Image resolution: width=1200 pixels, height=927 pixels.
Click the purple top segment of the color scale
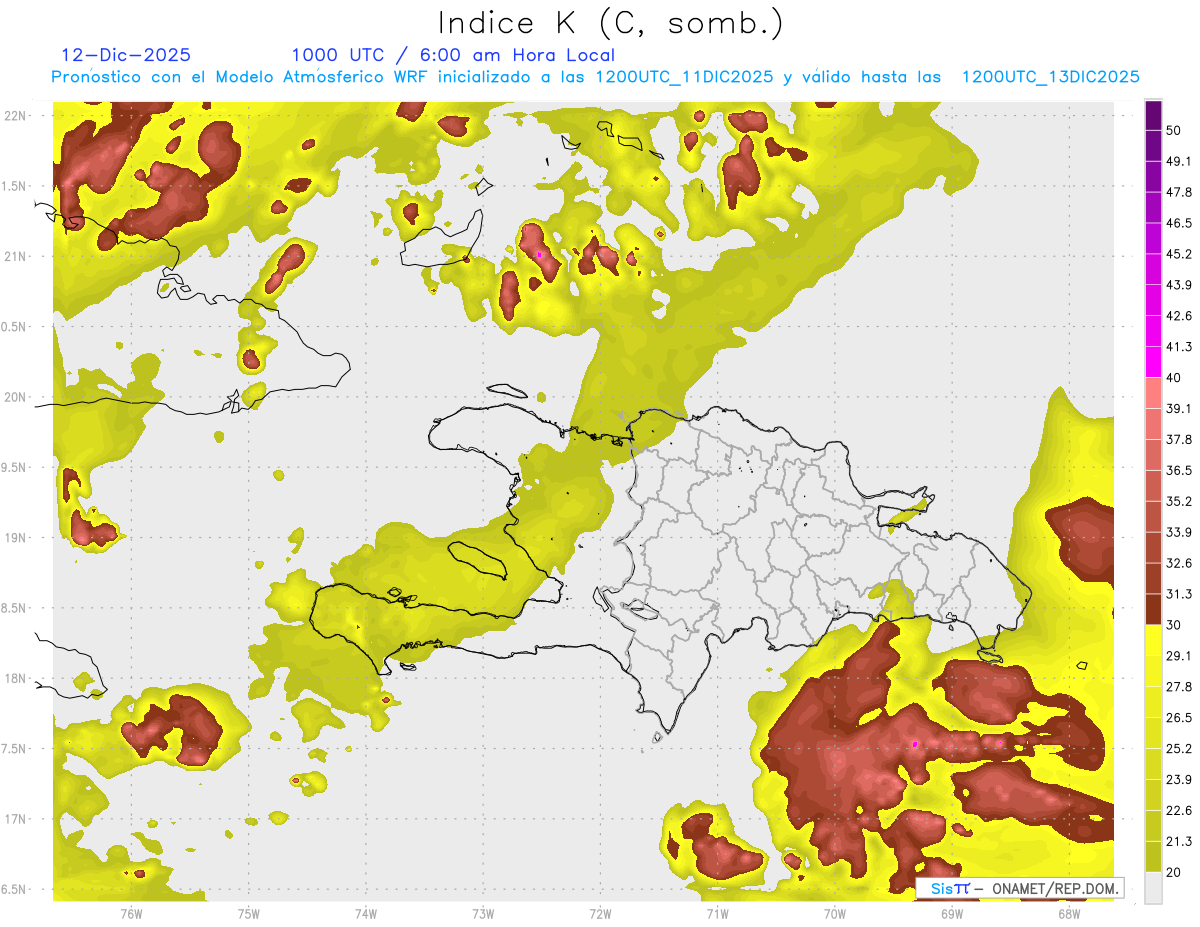tap(1153, 116)
